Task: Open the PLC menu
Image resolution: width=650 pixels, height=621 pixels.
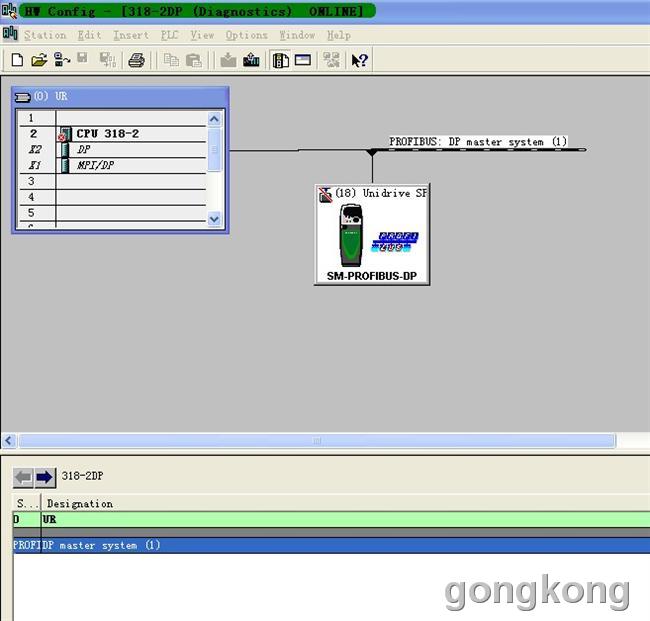Action: (x=169, y=35)
